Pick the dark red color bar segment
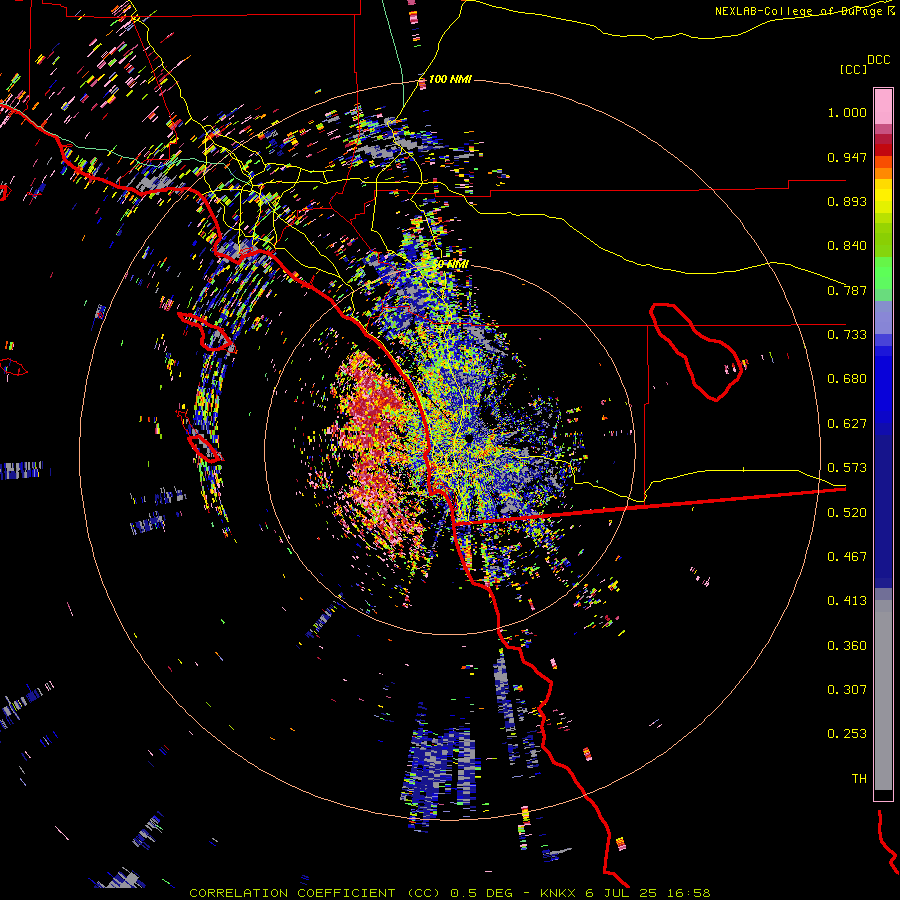 (x=883, y=150)
